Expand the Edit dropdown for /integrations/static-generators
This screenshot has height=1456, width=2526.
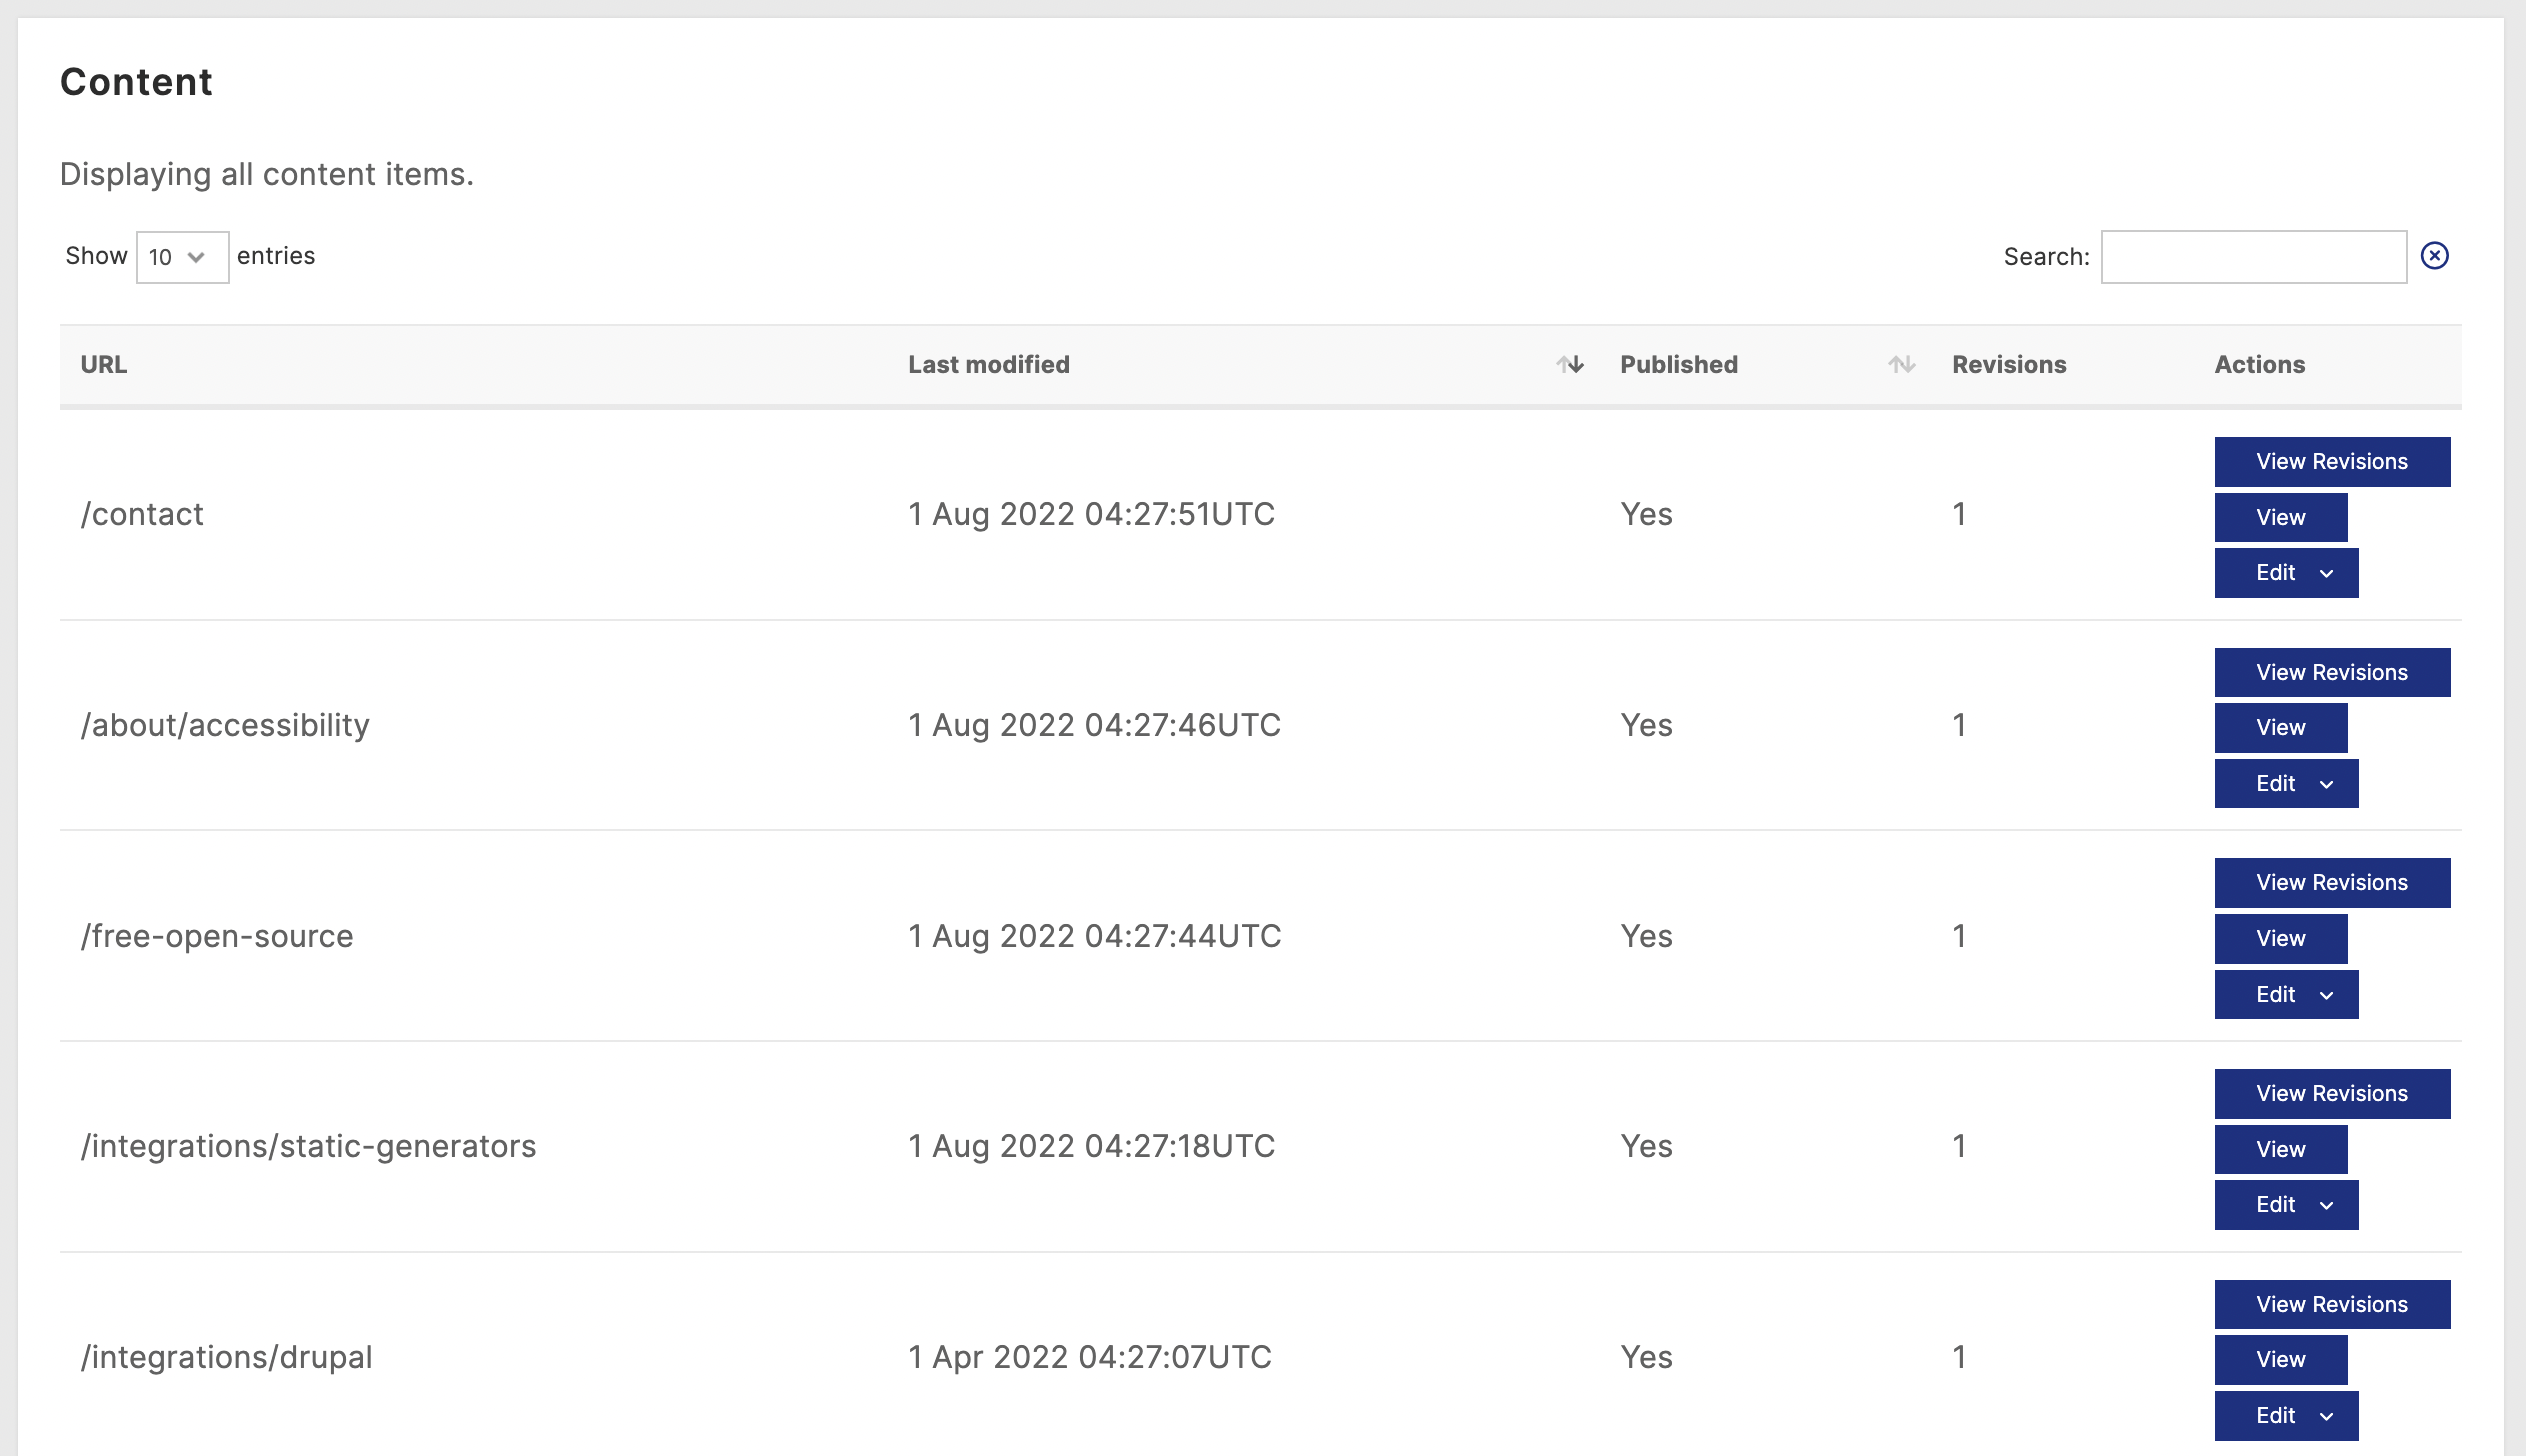2326,1204
